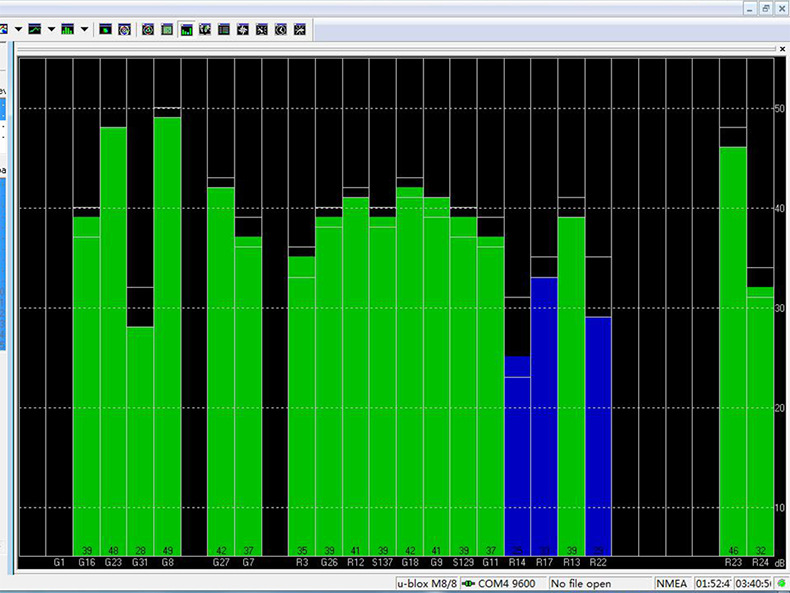Click the green connection icon beside COM4 9600
This screenshot has width=790, height=593.
coord(468,583)
